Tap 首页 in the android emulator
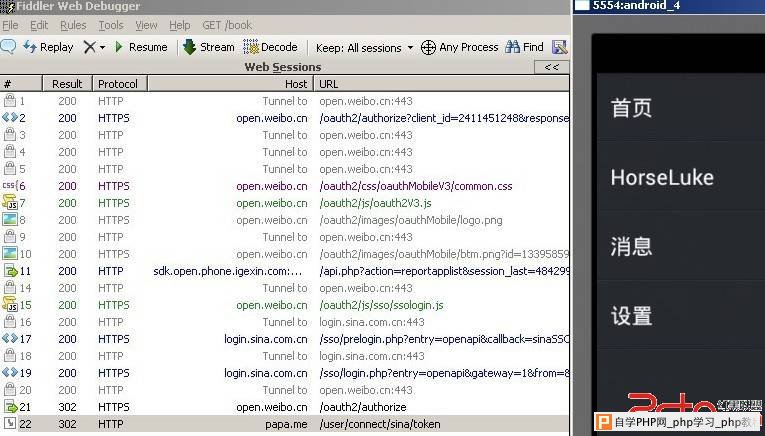This screenshot has width=765, height=436. [631, 108]
